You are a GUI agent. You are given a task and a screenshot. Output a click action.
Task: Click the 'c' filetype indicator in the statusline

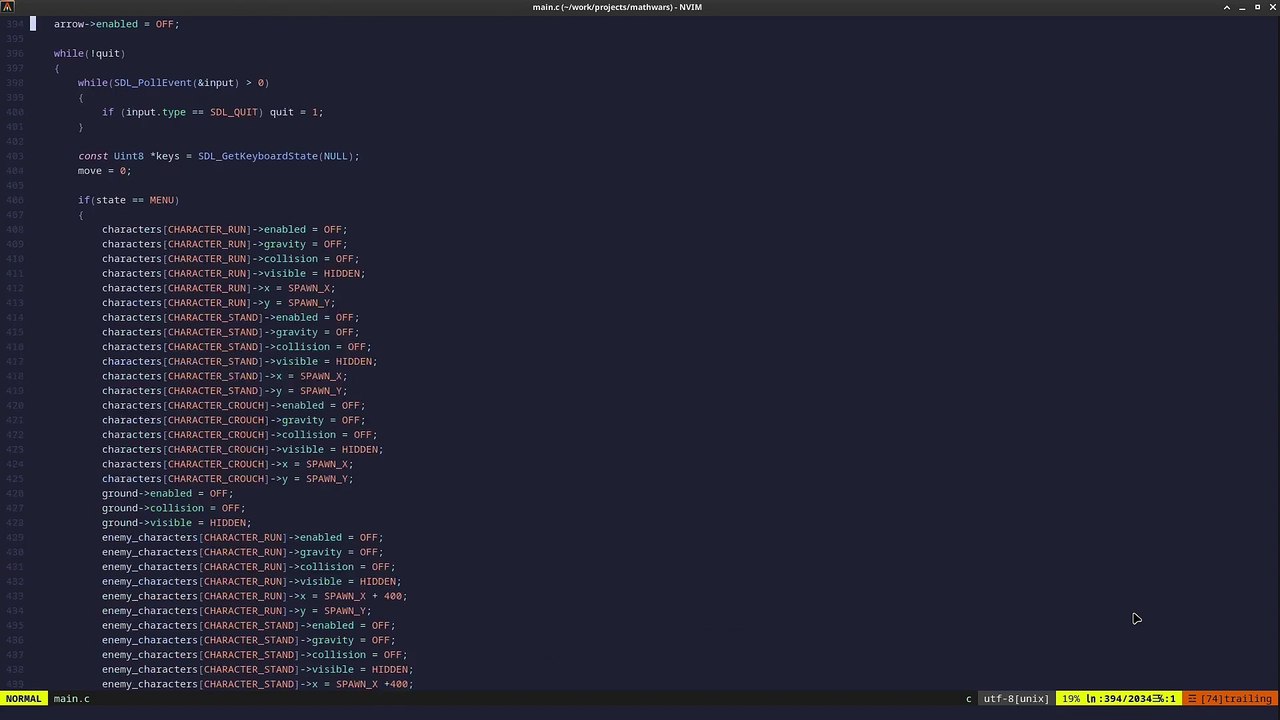coord(968,698)
